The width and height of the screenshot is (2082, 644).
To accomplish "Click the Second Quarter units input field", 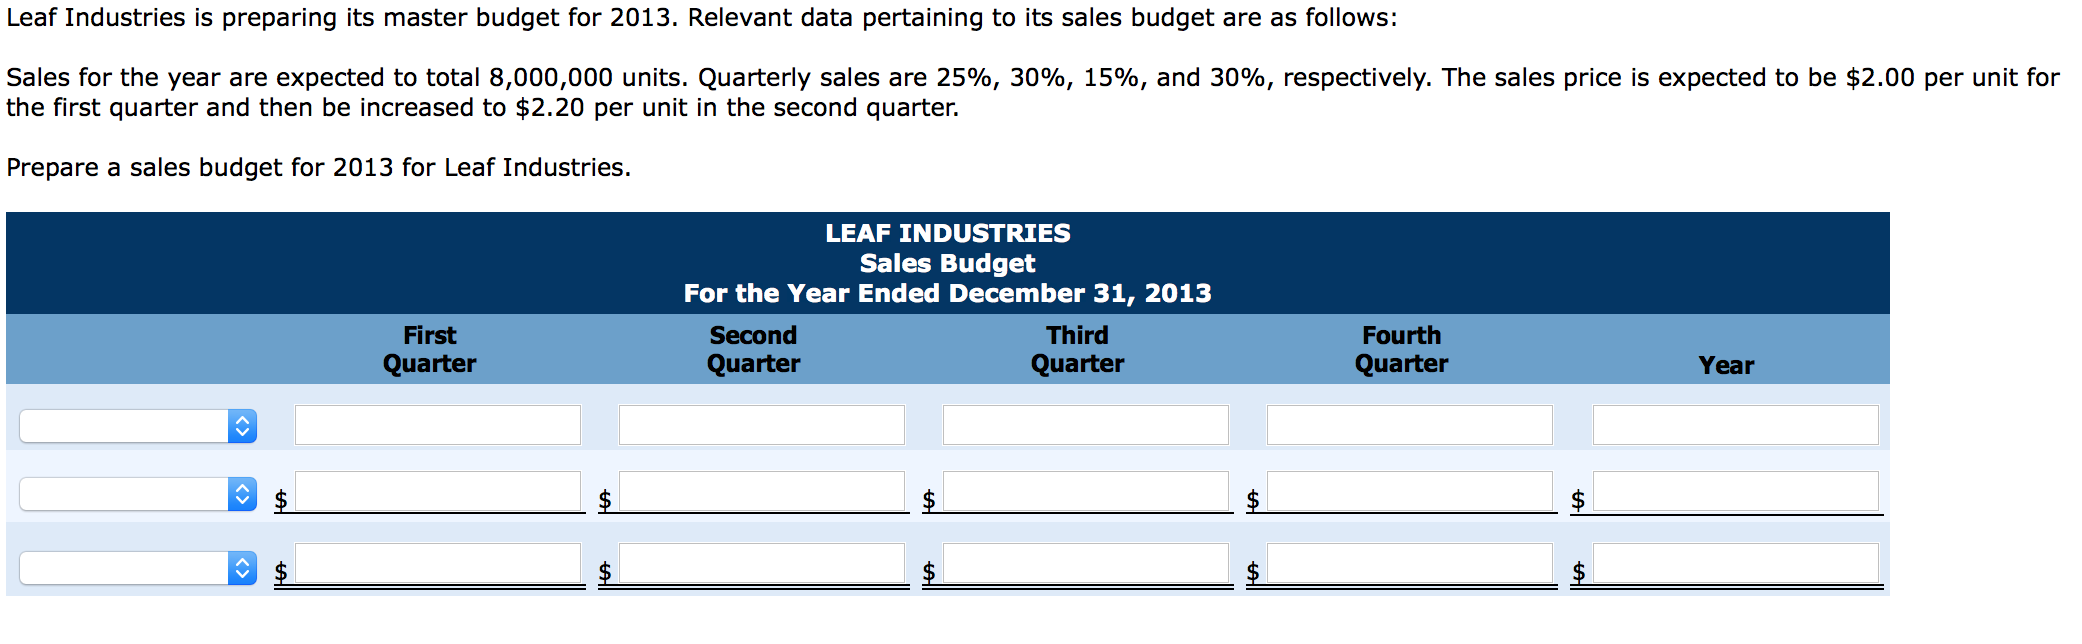I will coord(760,424).
